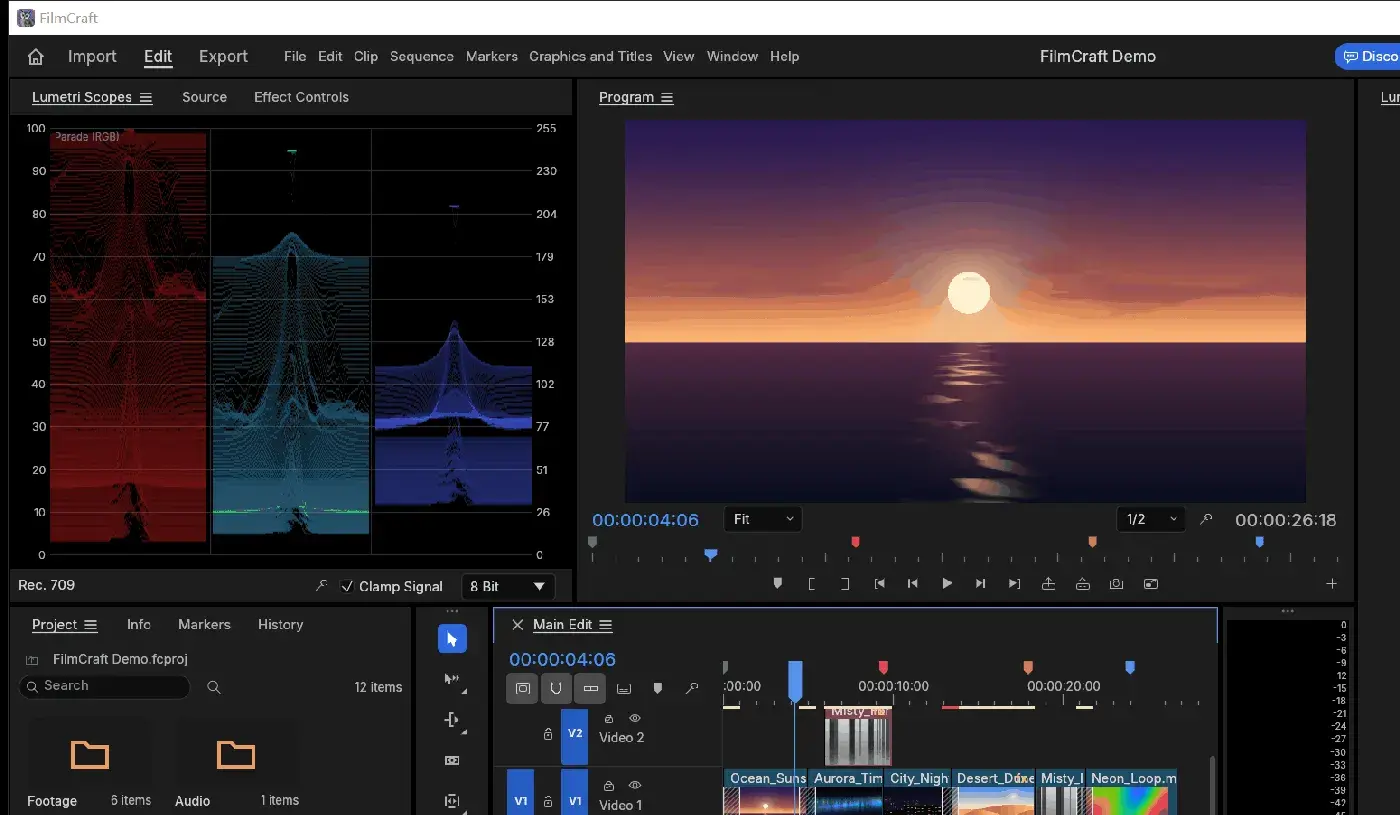1400x815 pixels.
Task: Switch to the Effect Controls tab
Action: (301, 97)
